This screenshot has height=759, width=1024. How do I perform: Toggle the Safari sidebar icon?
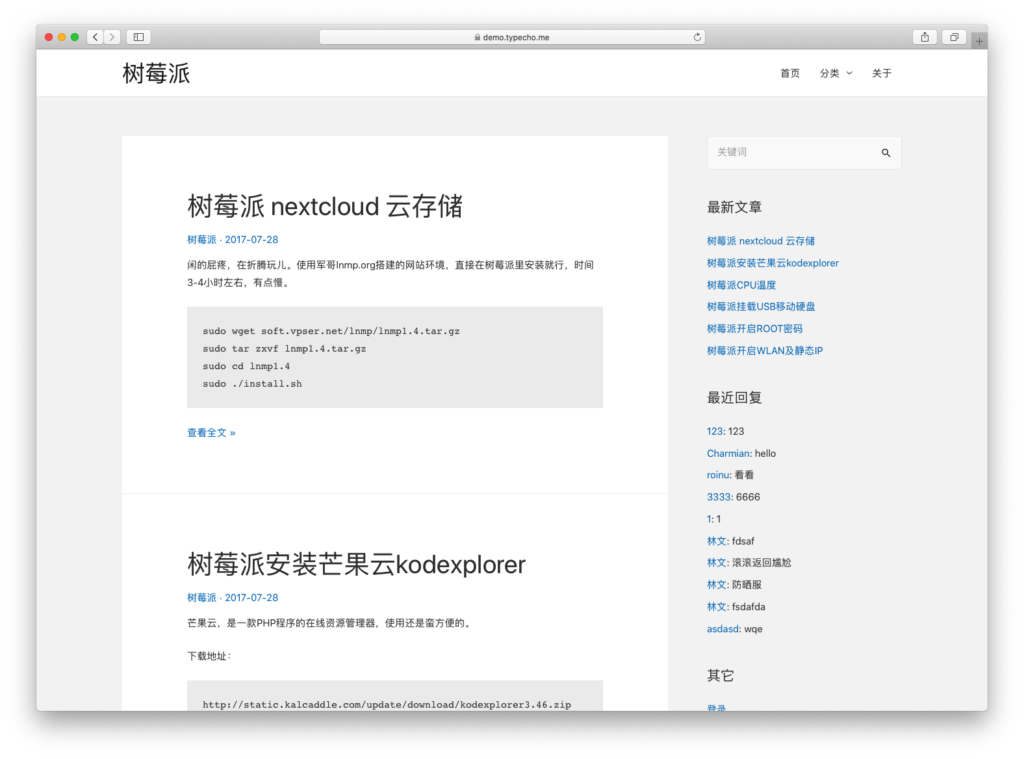click(137, 36)
